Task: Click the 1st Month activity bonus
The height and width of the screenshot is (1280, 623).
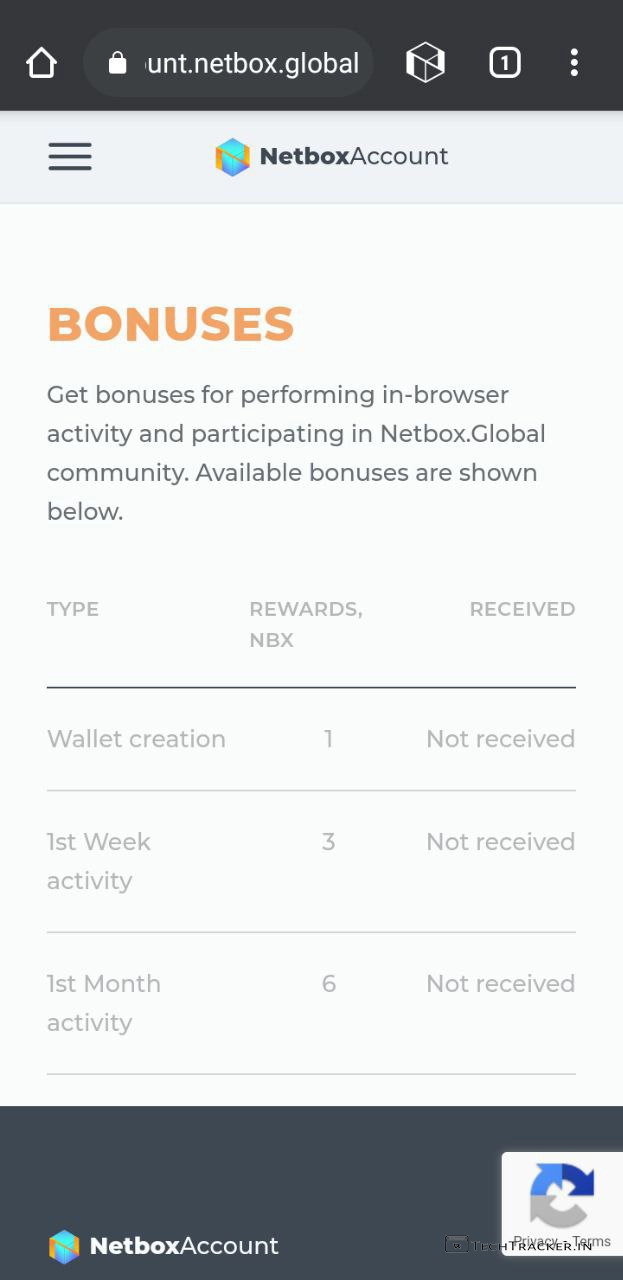Action: click(103, 1002)
